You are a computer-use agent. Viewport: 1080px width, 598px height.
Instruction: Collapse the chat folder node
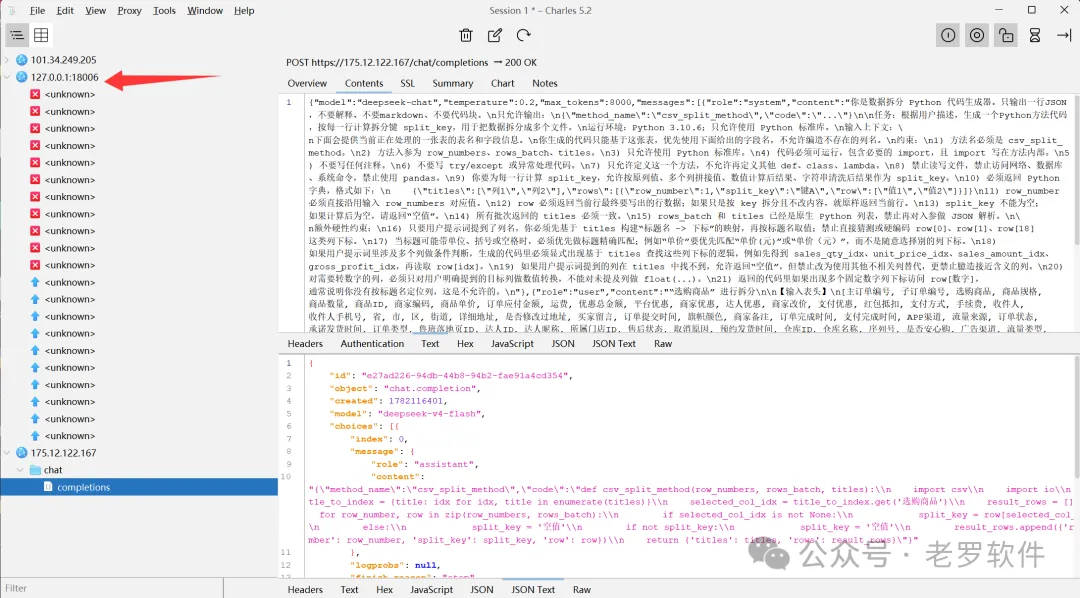point(20,470)
